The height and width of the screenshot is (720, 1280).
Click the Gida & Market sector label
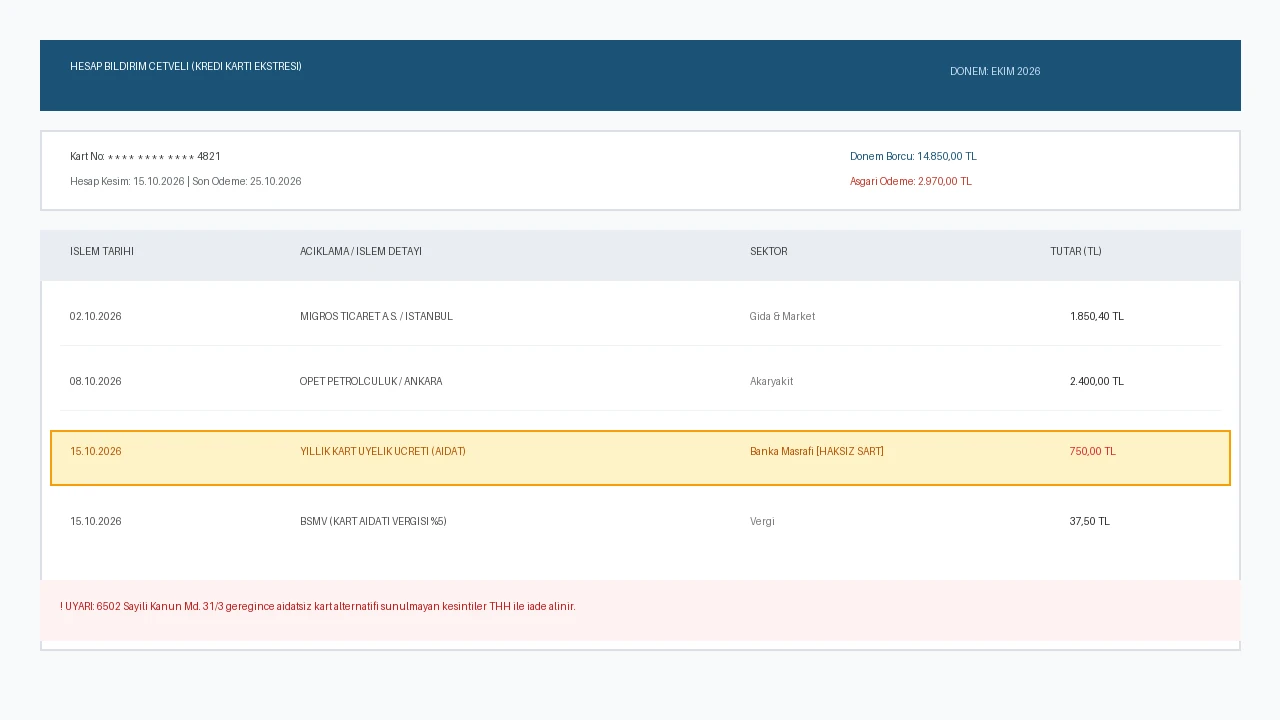point(783,317)
